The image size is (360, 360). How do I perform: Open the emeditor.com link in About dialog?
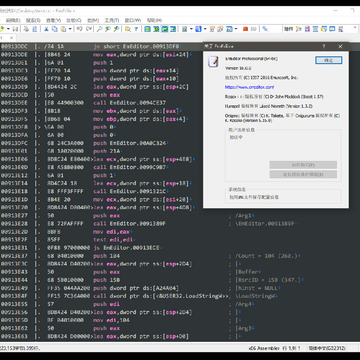[249, 87]
